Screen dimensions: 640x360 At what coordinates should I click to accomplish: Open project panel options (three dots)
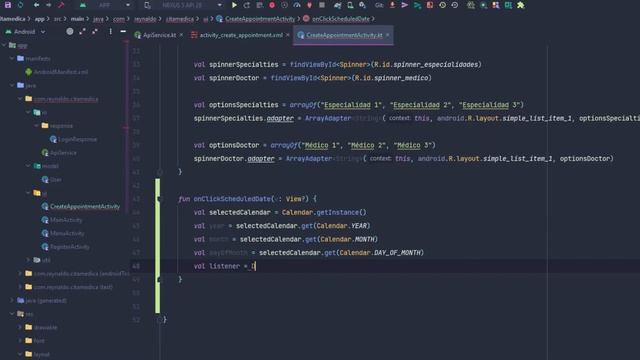(x=110, y=31)
